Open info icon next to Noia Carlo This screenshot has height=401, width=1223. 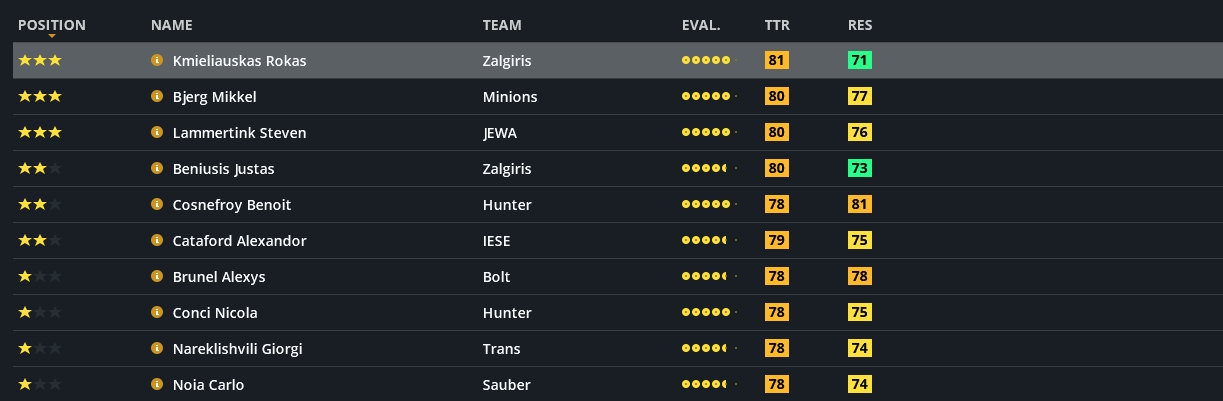point(157,385)
